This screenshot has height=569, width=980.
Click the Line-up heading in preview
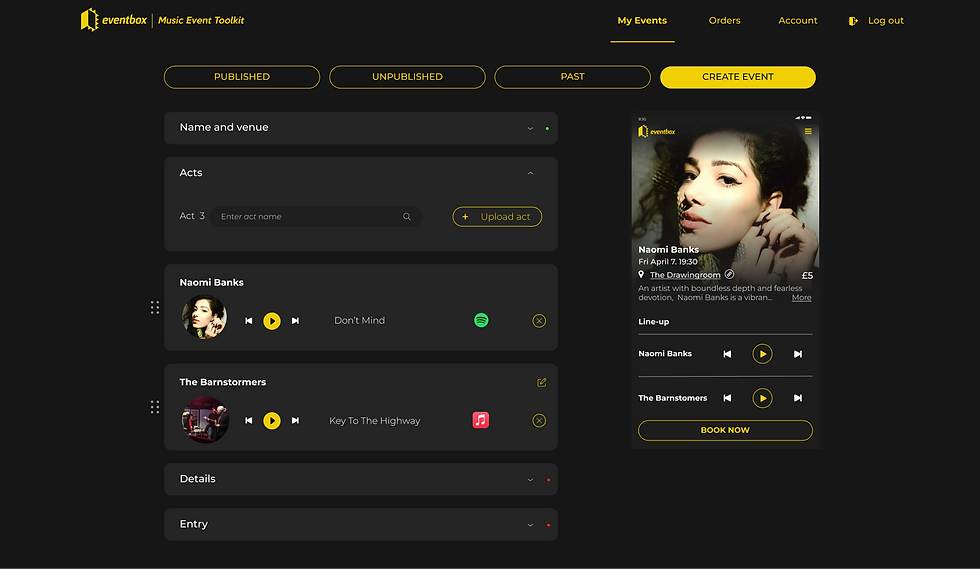653,321
